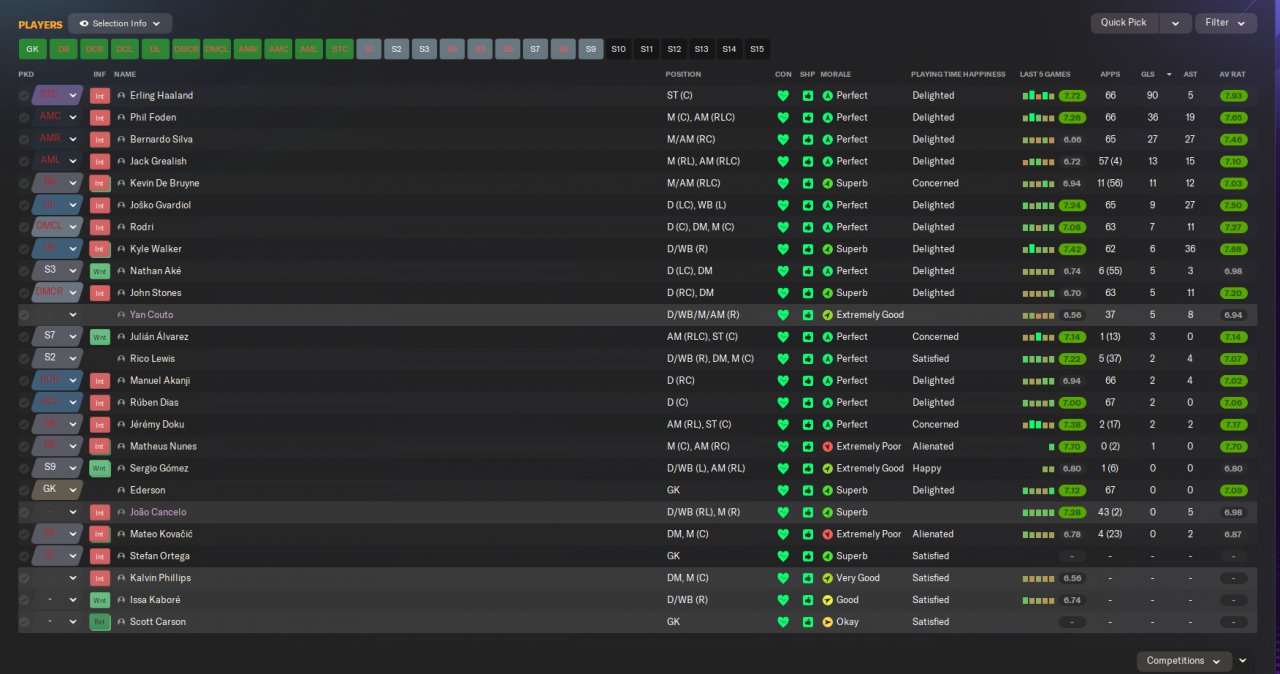Open the Competitions dropdown

[1184, 661]
